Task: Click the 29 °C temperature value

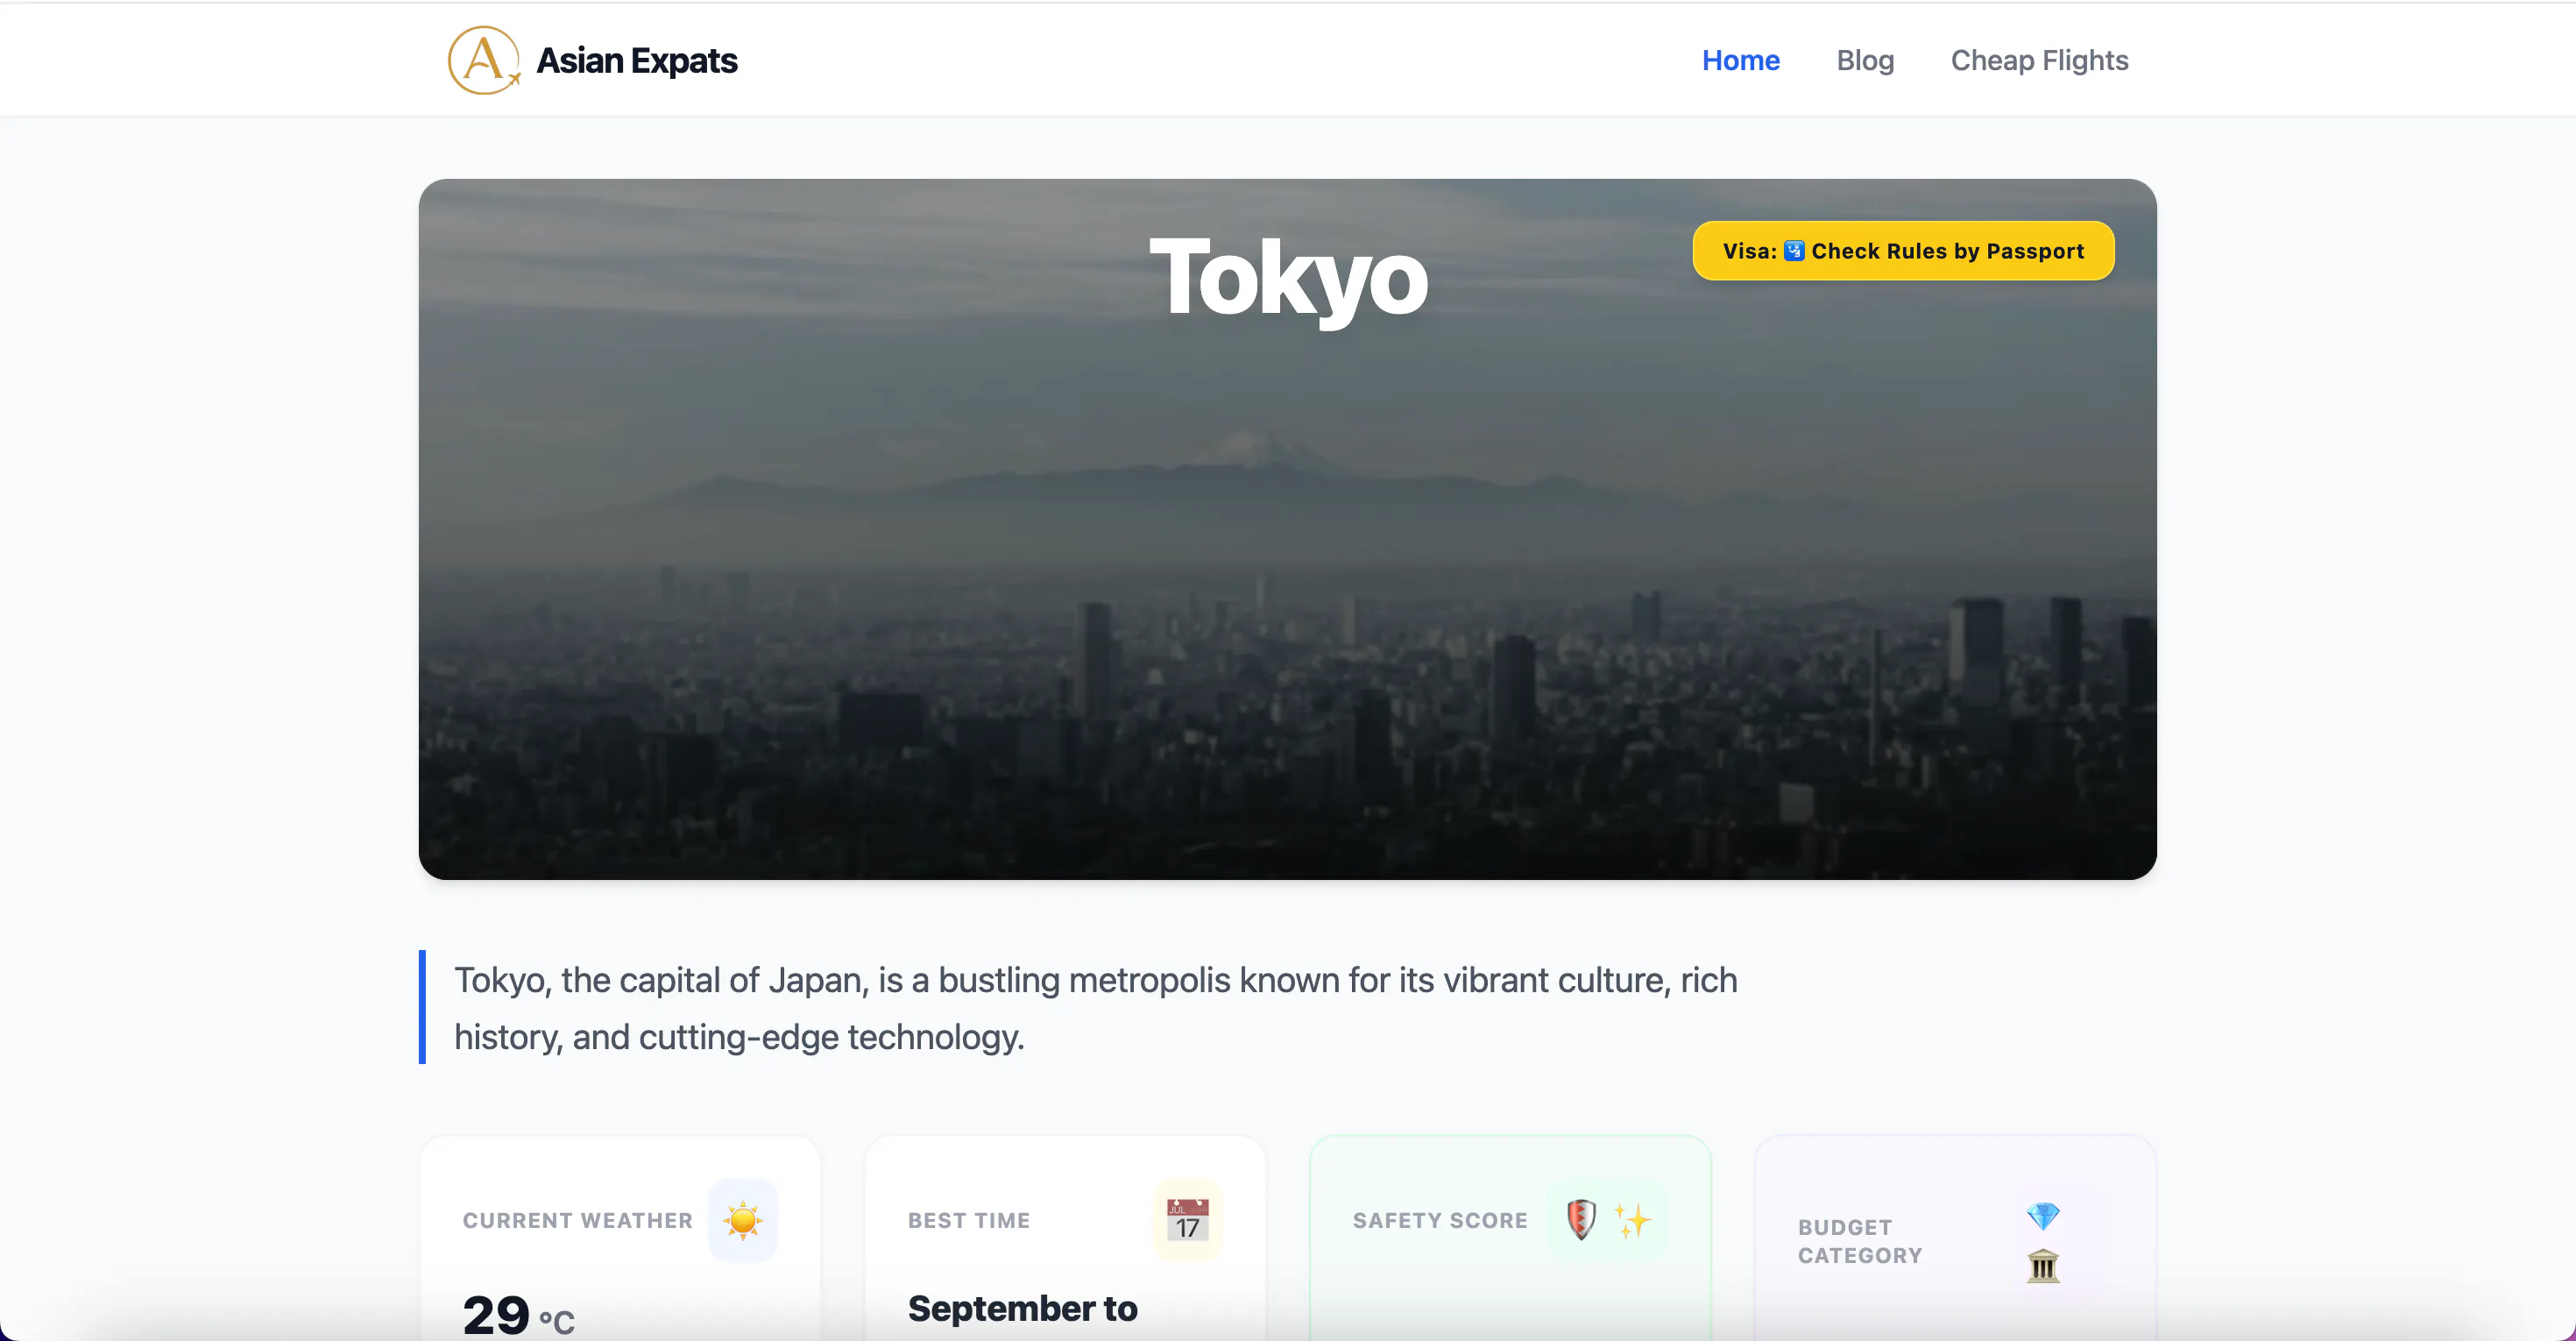Action: pos(518,1314)
